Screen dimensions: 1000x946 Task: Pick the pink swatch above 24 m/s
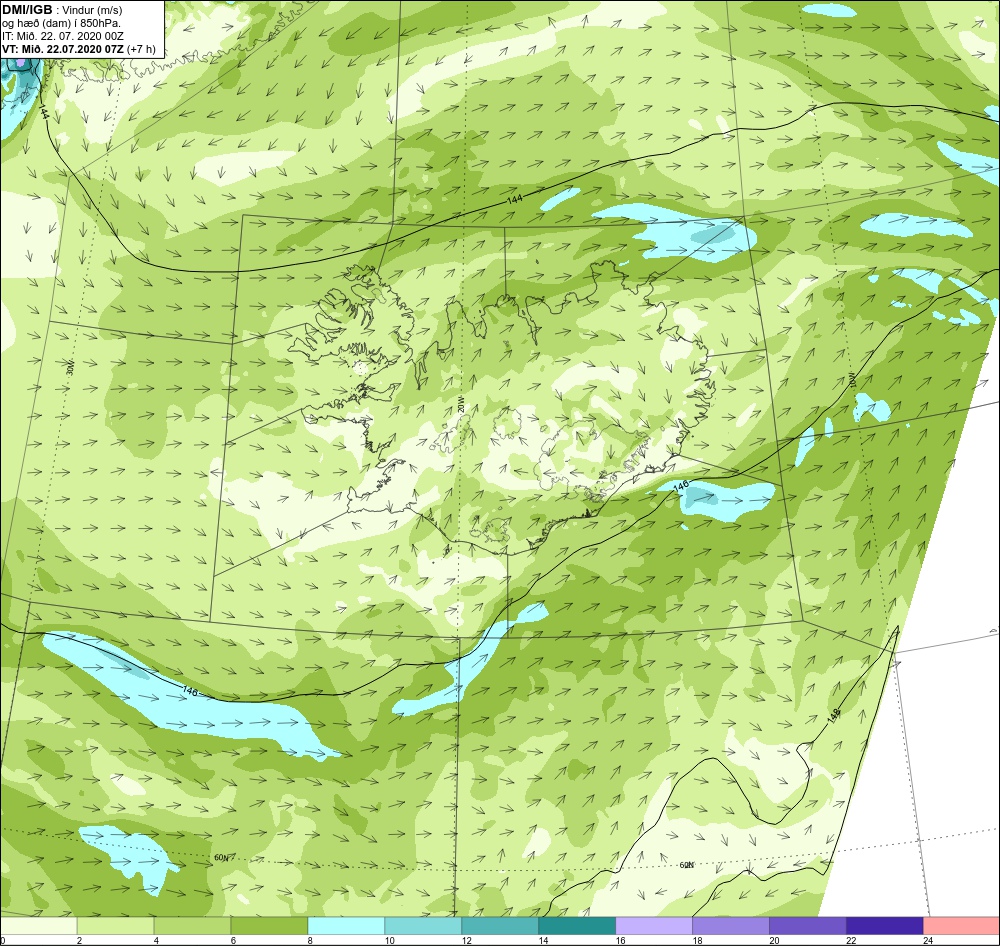click(x=962, y=926)
